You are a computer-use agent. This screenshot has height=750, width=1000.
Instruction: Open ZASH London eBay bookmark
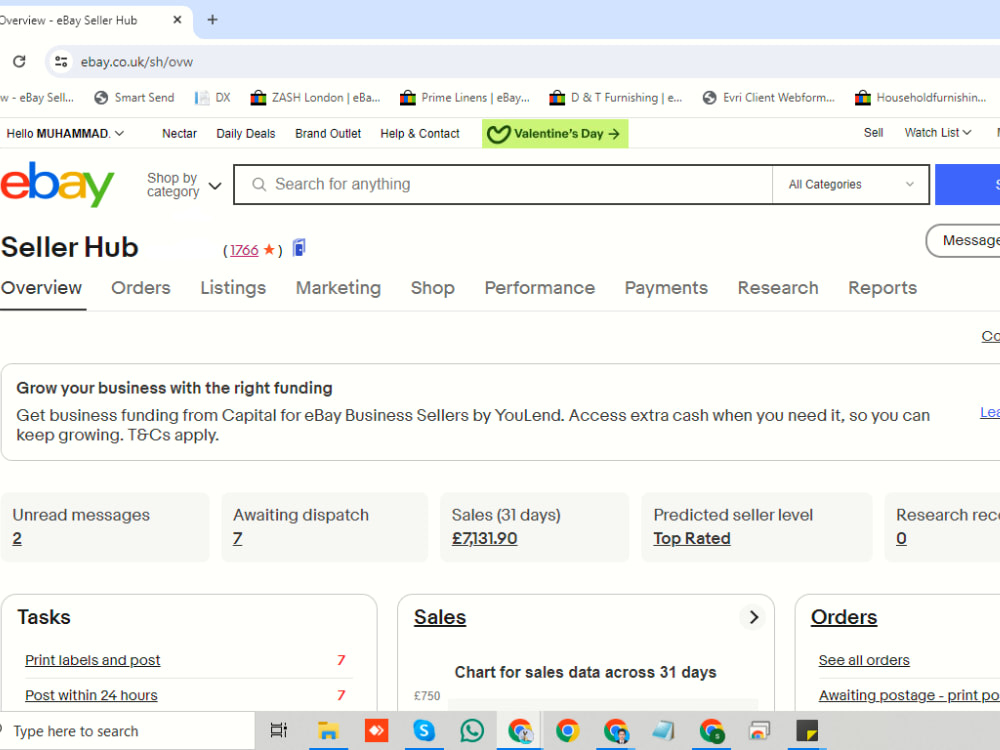315,98
